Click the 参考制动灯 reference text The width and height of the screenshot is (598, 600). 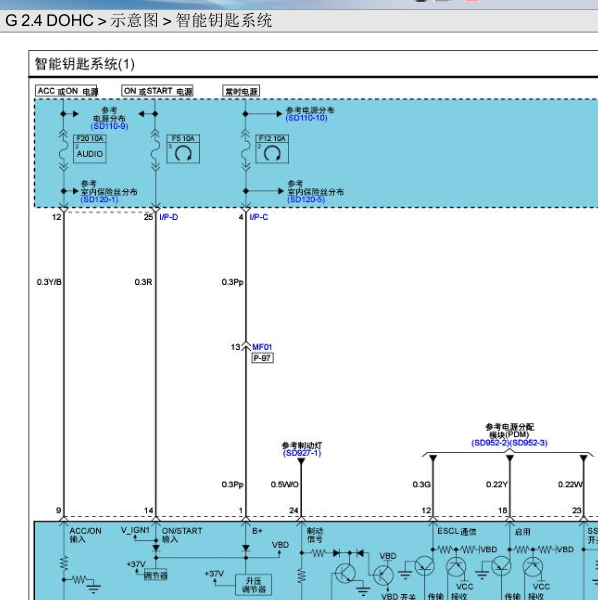(302, 445)
